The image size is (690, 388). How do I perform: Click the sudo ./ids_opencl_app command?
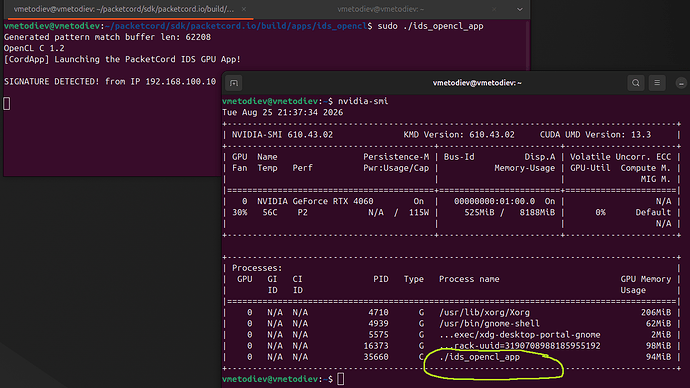[430, 26]
